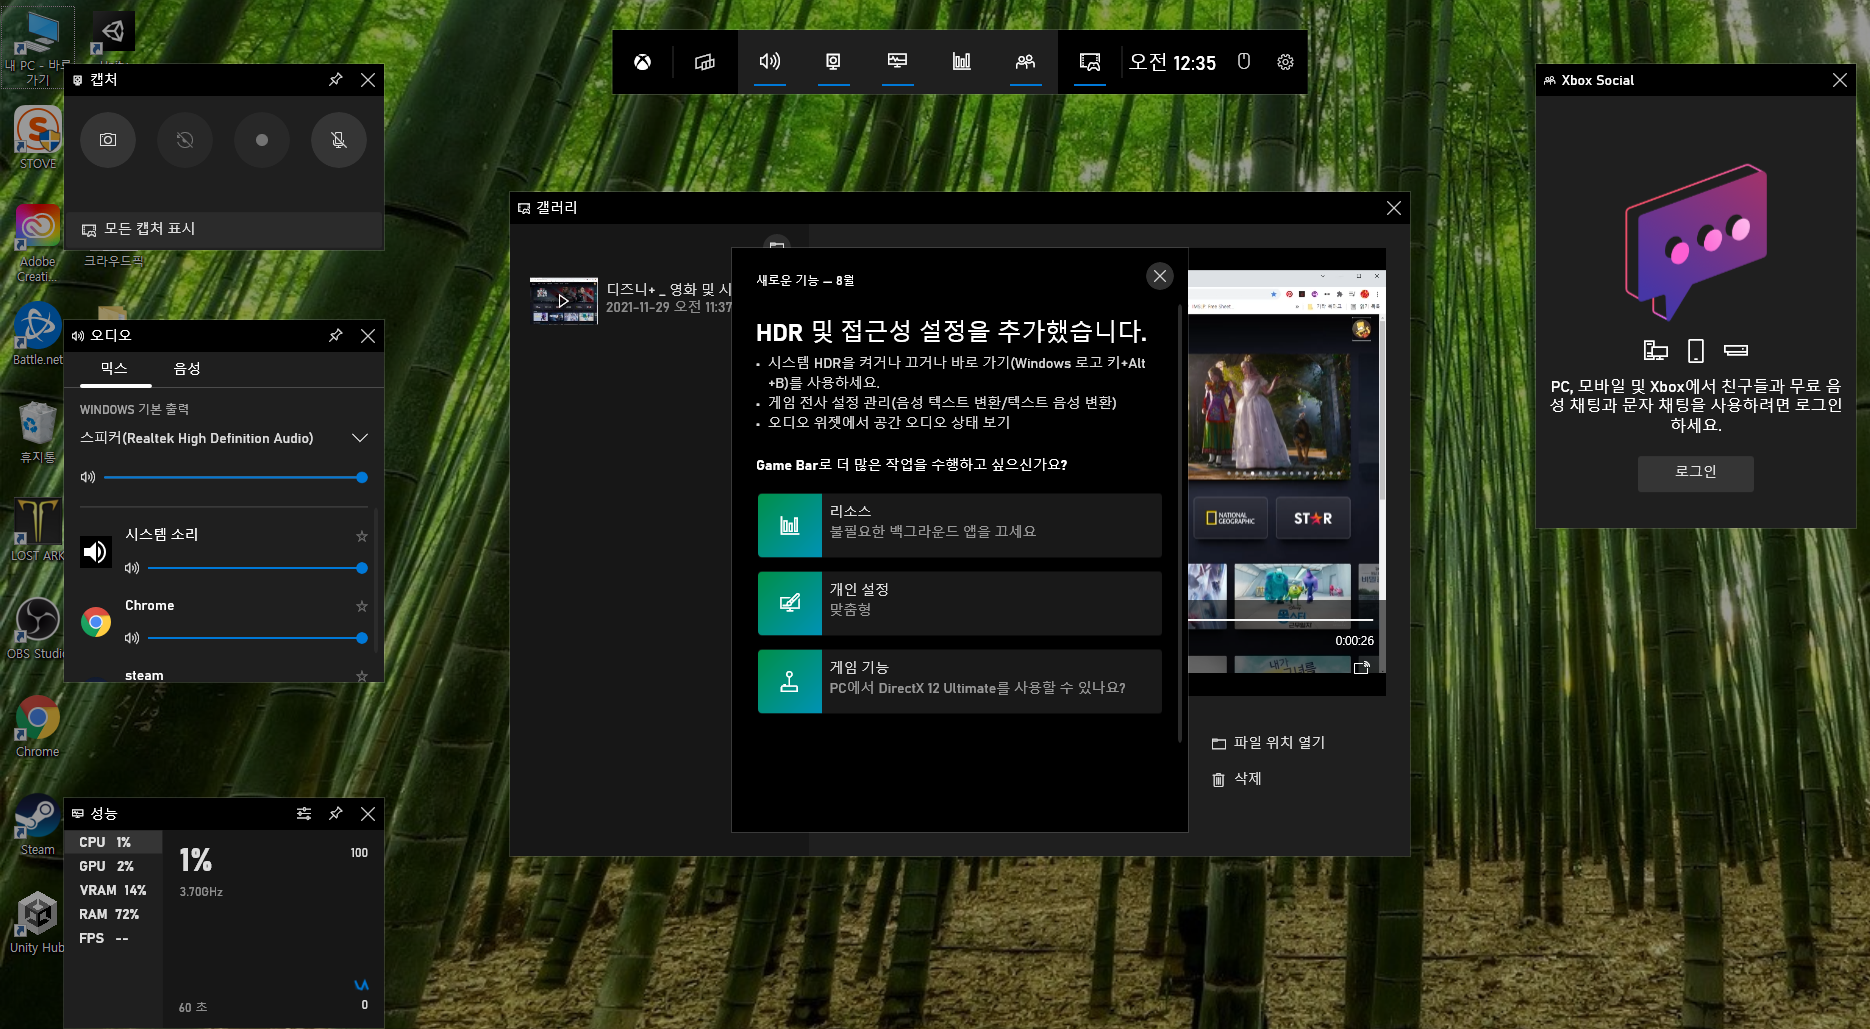The image size is (1870, 1029).
Task: Close the Xbox Social widget
Action: point(1840,80)
